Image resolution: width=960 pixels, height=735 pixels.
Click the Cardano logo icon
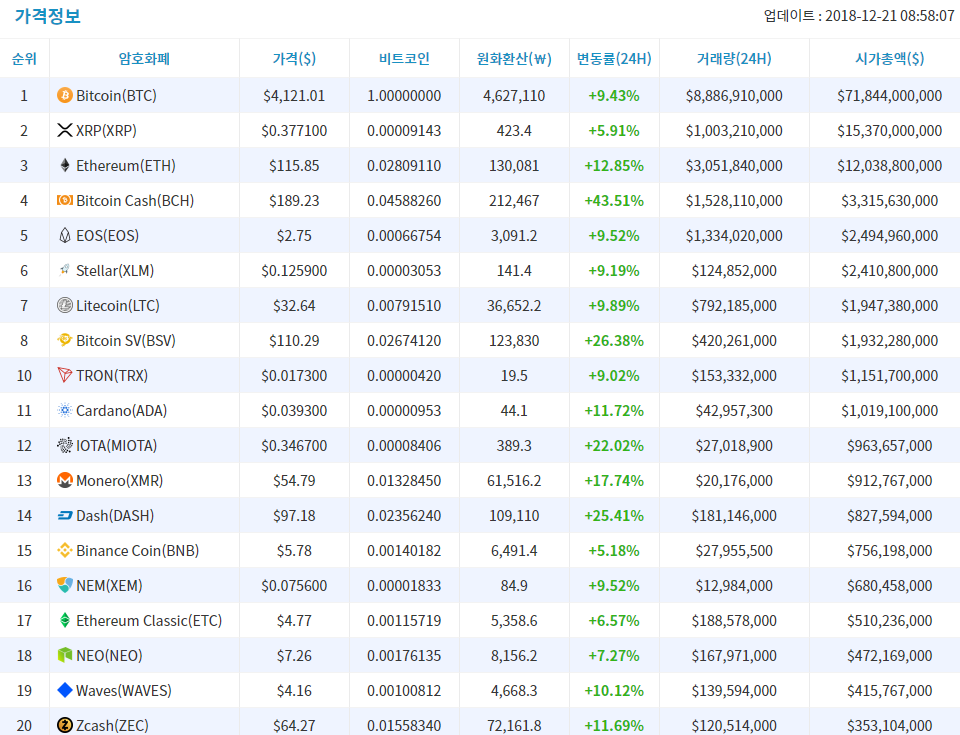point(64,410)
